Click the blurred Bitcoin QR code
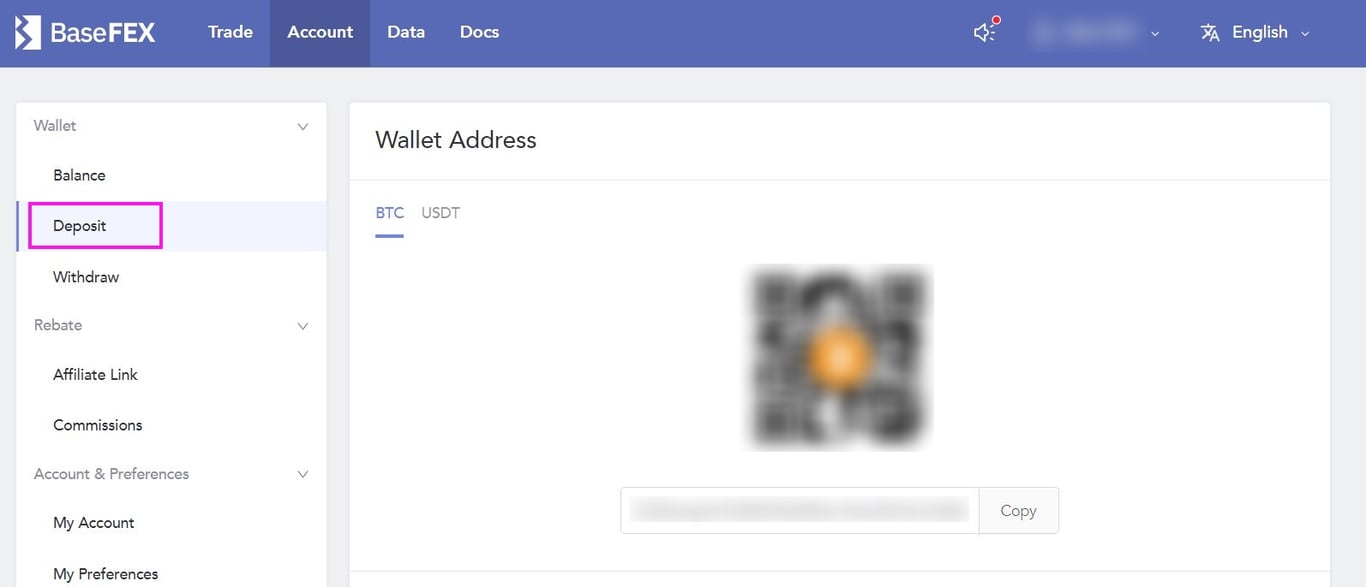The image size is (1366, 587). click(x=839, y=357)
